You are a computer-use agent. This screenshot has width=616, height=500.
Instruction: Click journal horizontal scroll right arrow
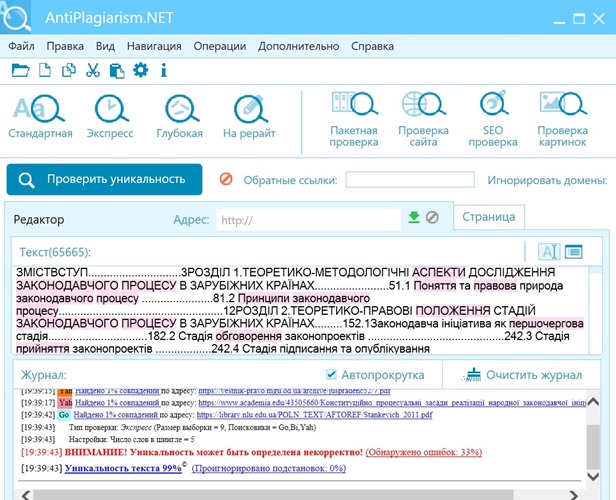pyautogui.click(x=574, y=495)
